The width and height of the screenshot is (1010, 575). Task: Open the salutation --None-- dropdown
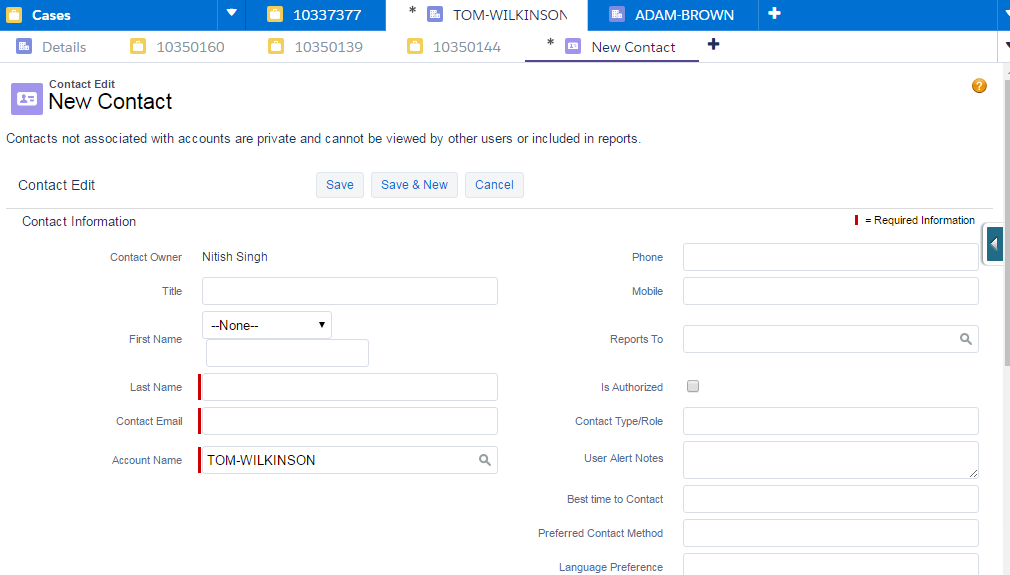pyautogui.click(x=267, y=325)
